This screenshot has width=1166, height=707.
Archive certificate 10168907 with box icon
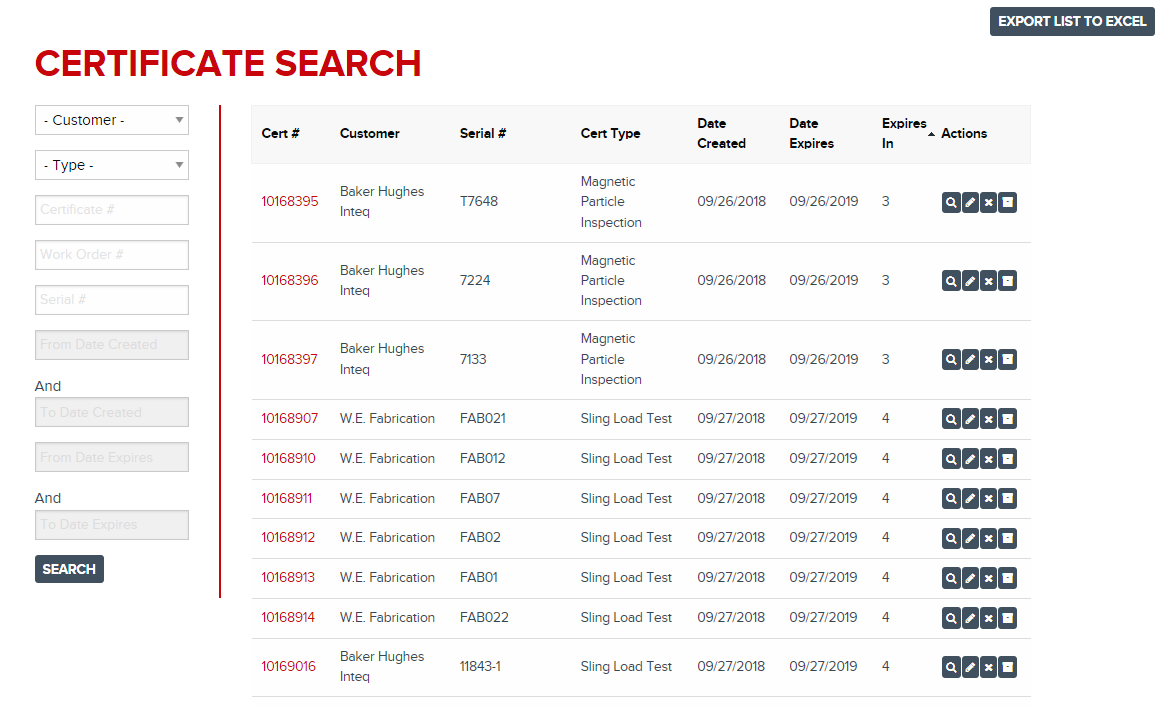(x=1008, y=419)
